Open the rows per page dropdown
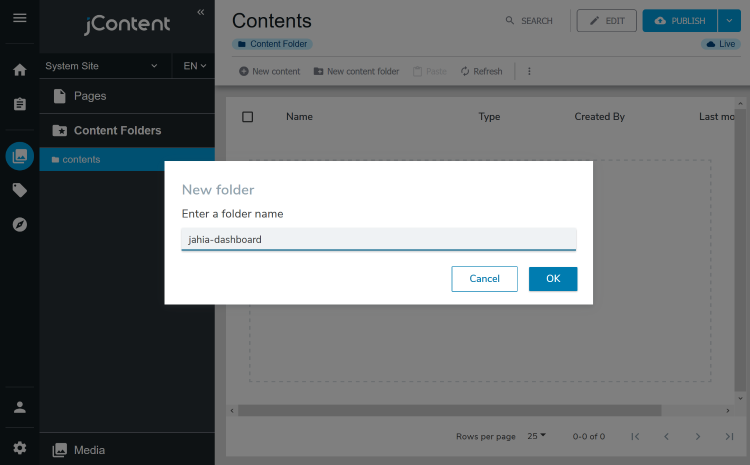Image resolution: width=750 pixels, height=465 pixels. pyautogui.click(x=536, y=436)
